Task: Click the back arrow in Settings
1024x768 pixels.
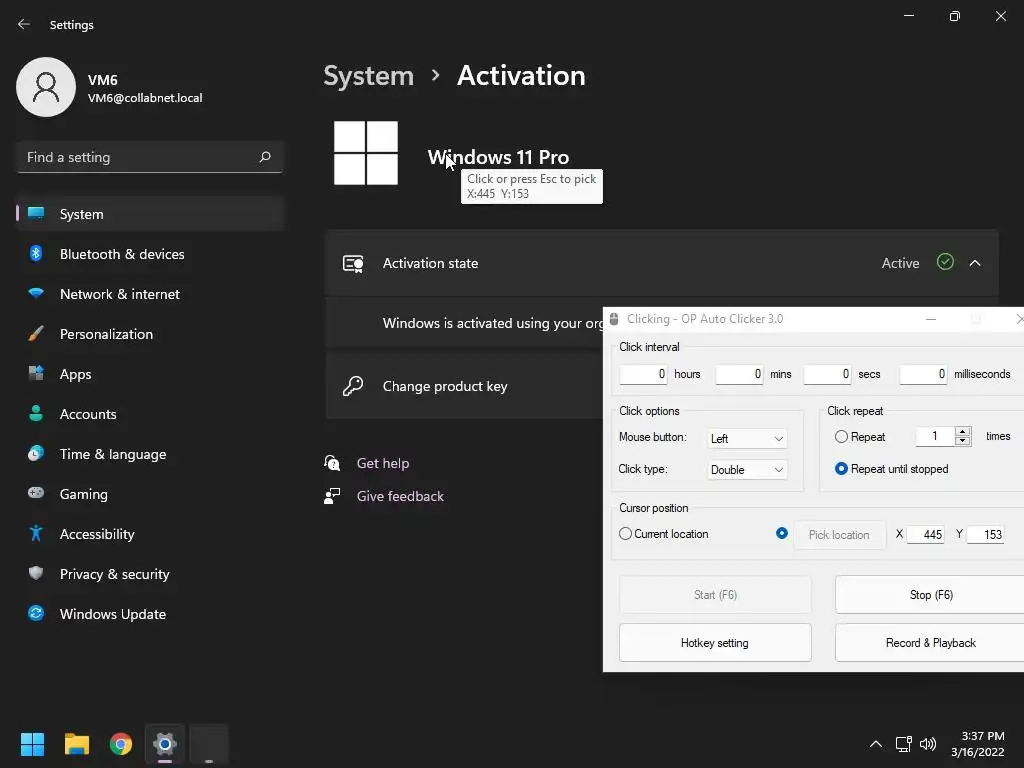Action: pos(24,24)
